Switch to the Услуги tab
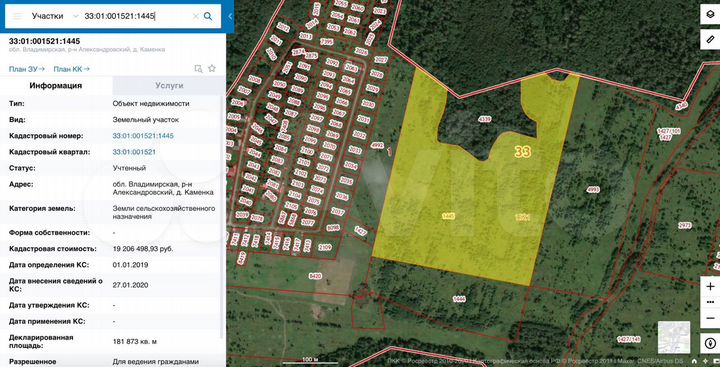 [169, 86]
